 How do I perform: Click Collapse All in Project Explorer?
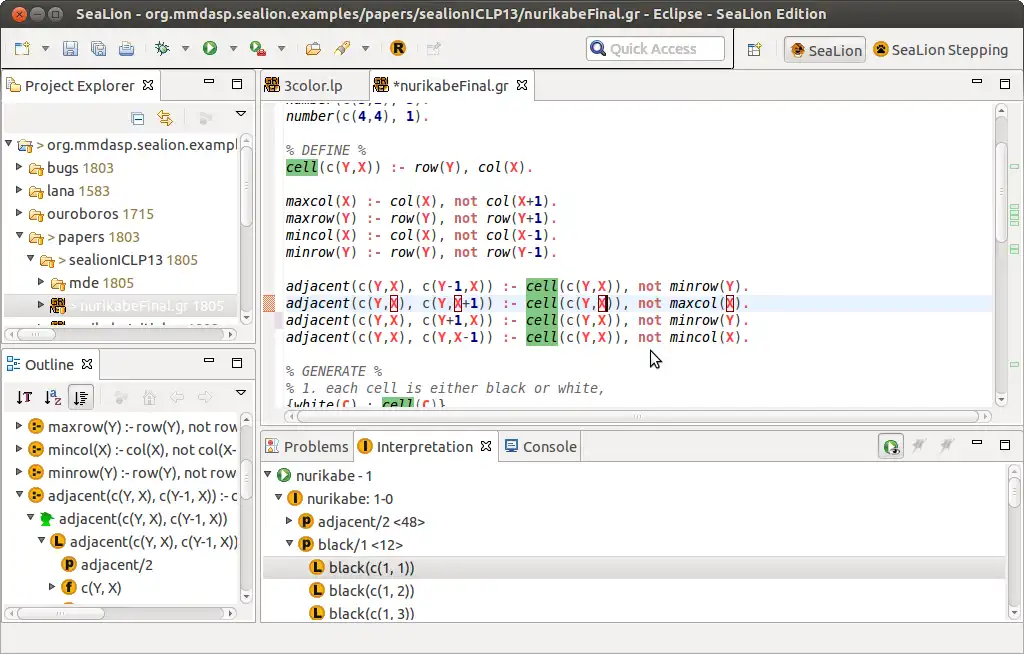click(138, 118)
